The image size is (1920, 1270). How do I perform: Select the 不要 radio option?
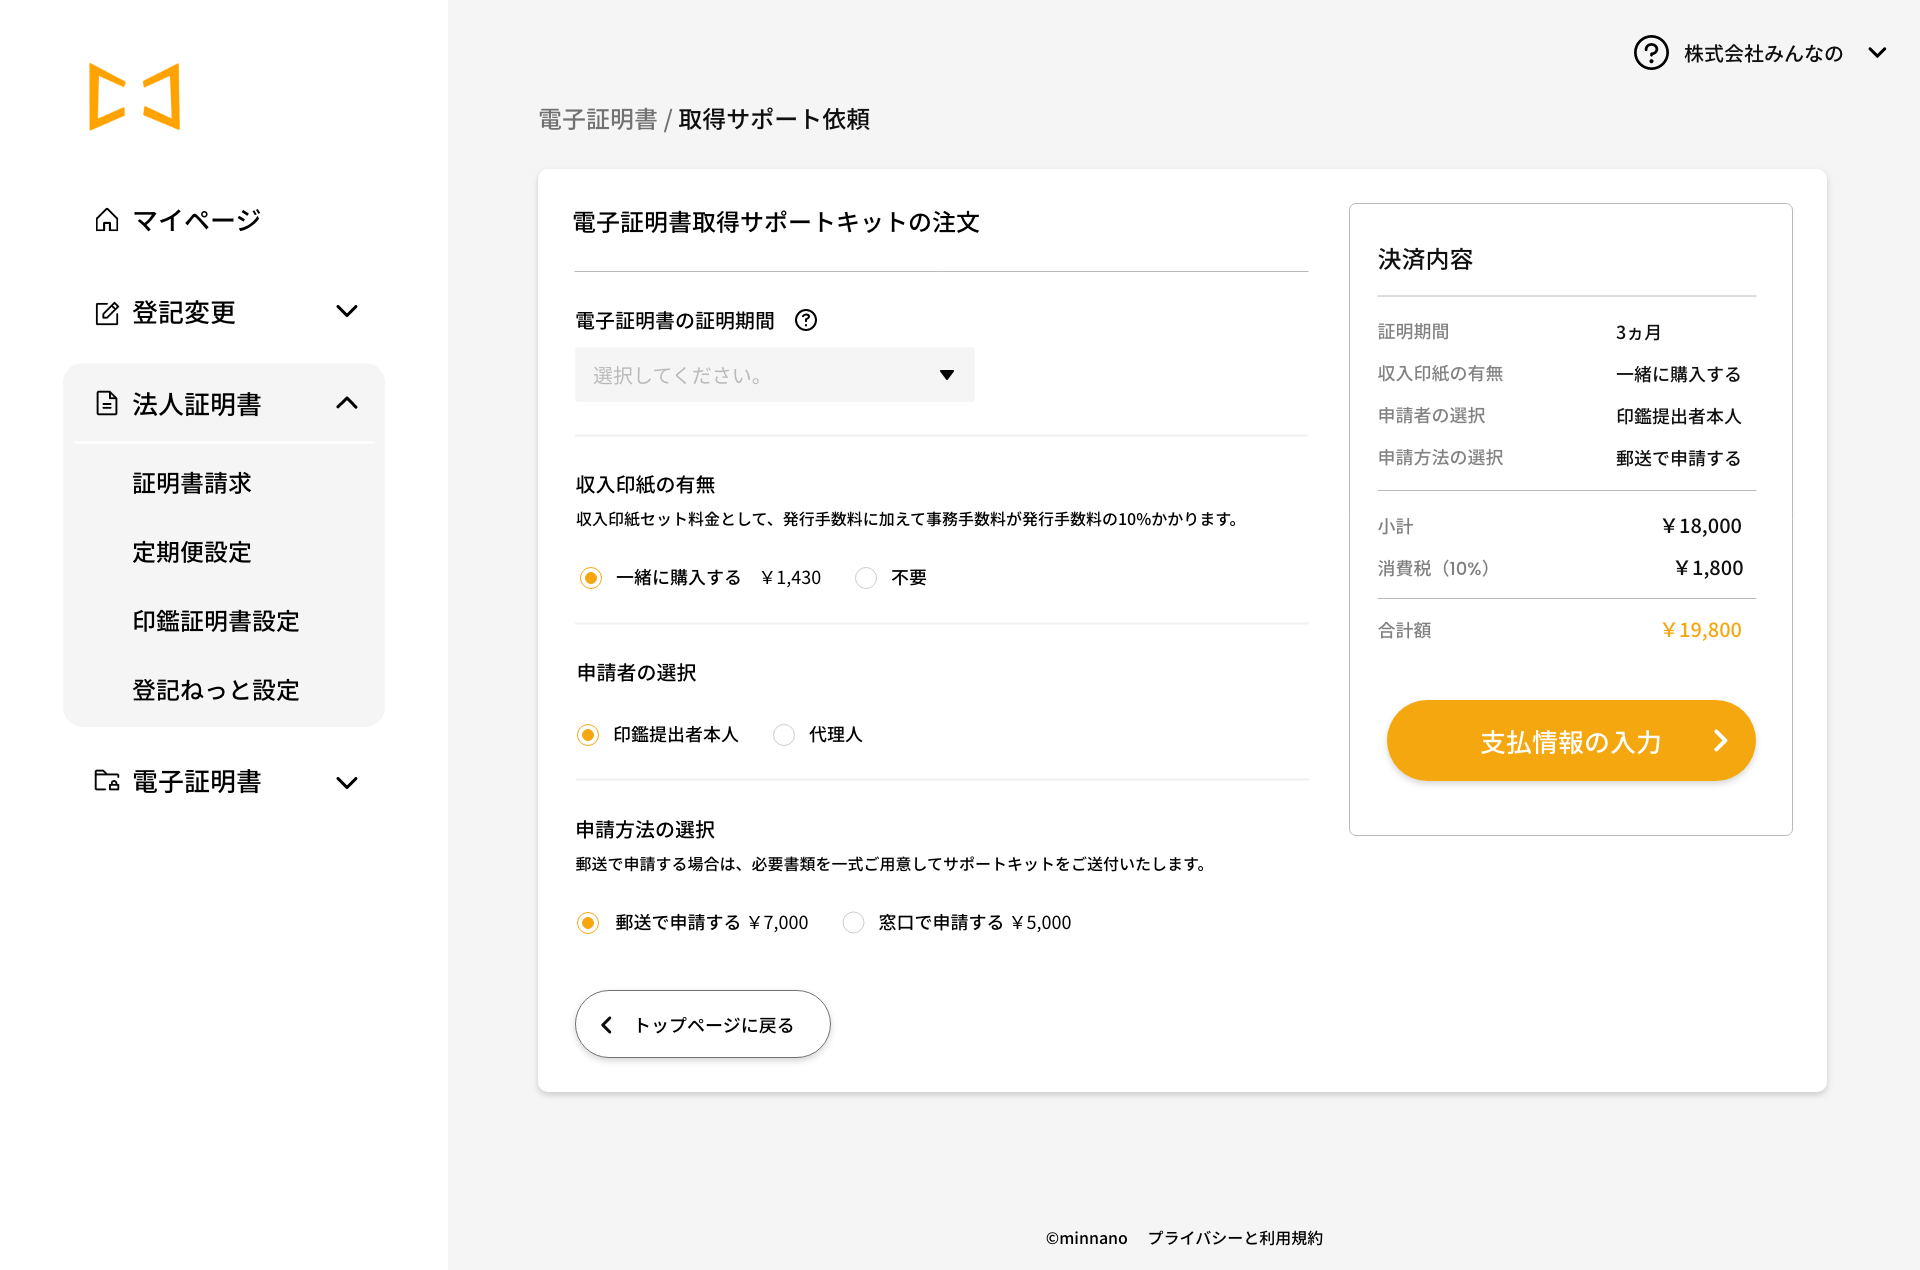coord(866,578)
